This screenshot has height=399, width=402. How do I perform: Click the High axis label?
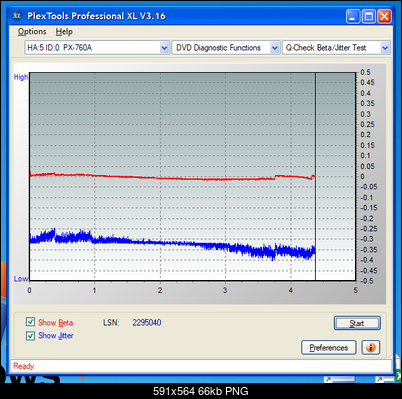(x=21, y=77)
